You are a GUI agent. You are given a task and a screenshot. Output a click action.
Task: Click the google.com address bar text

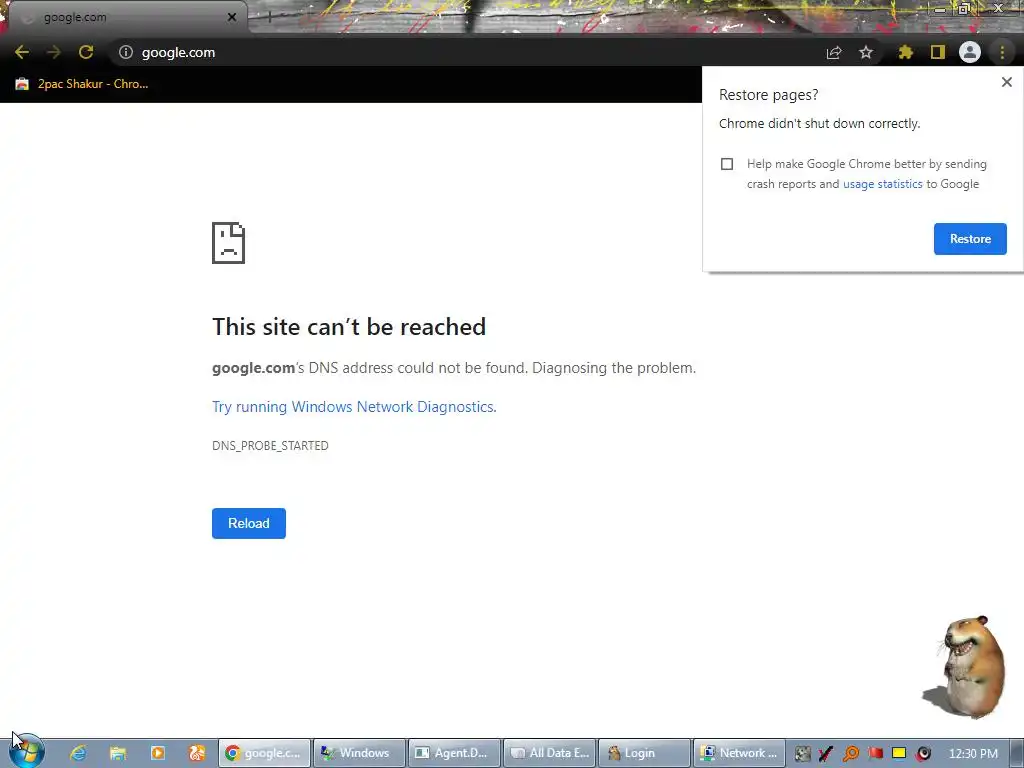click(178, 52)
